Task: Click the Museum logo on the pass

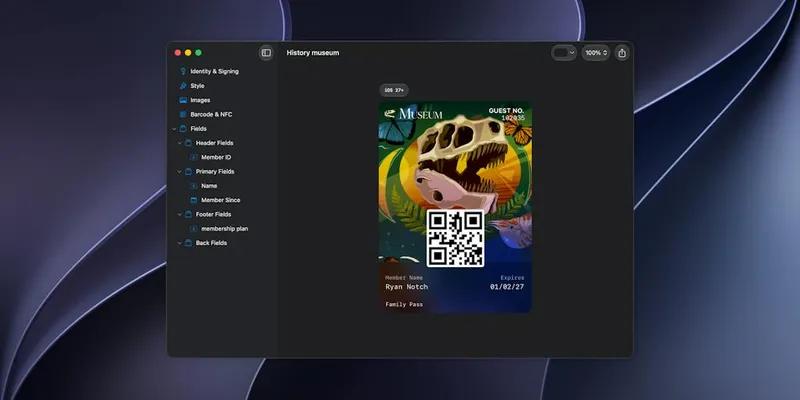Action: (x=413, y=114)
